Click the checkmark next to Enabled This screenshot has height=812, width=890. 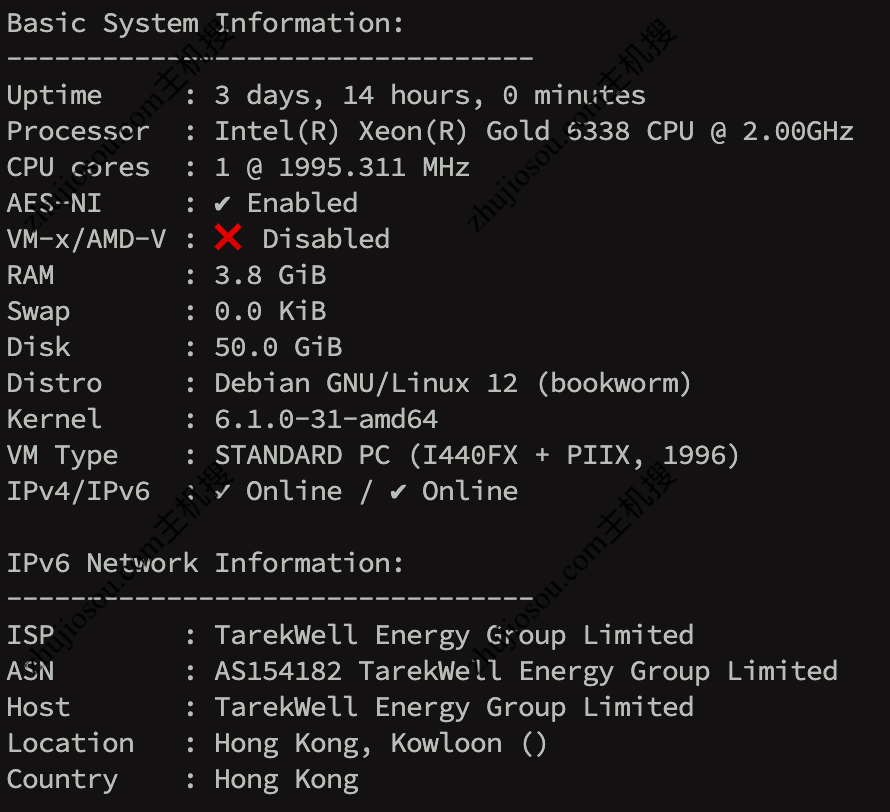pos(222,203)
